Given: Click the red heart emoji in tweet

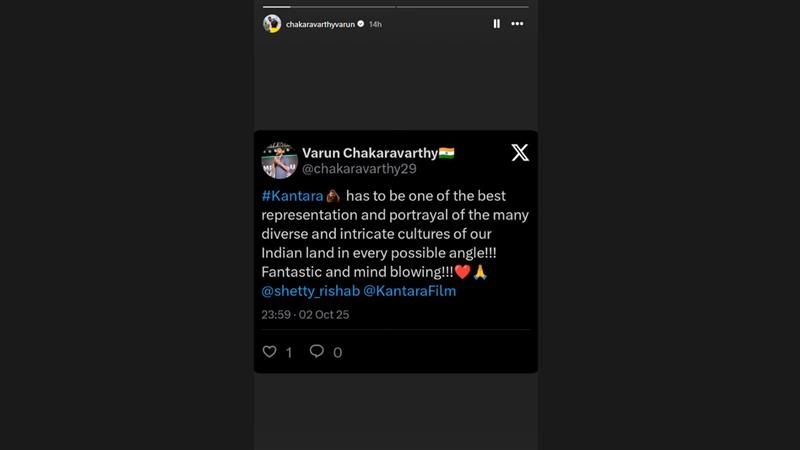Looking at the screenshot, I should point(462,272).
